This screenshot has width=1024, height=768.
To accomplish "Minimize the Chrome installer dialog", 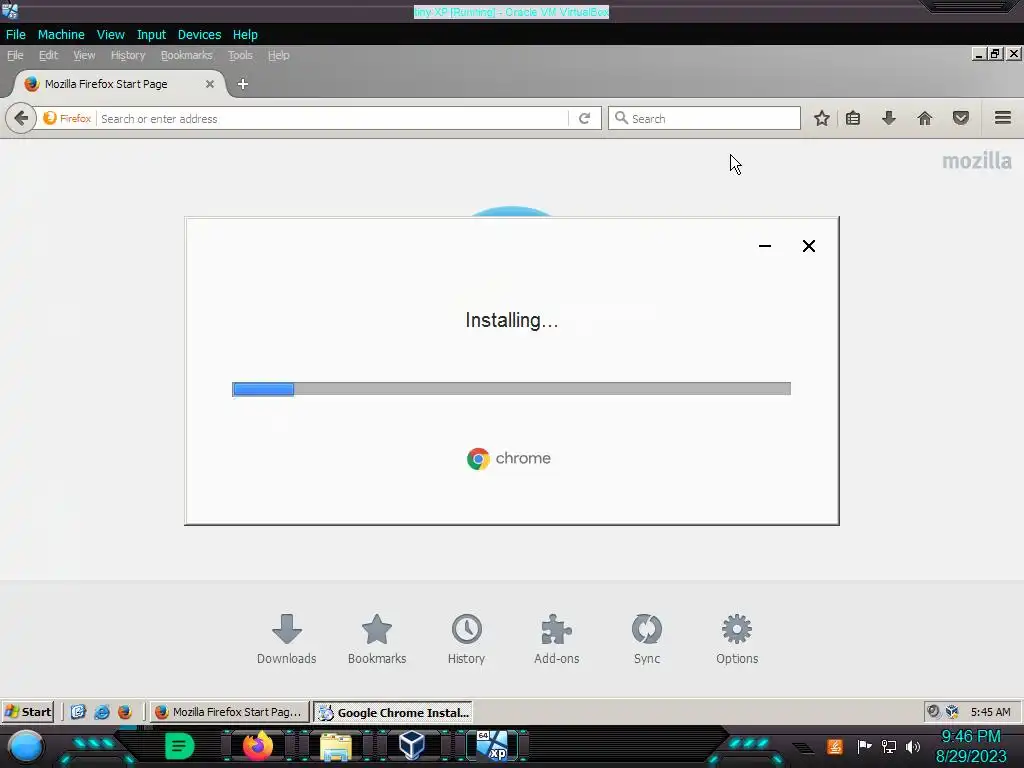I will (x=765, y=246).
